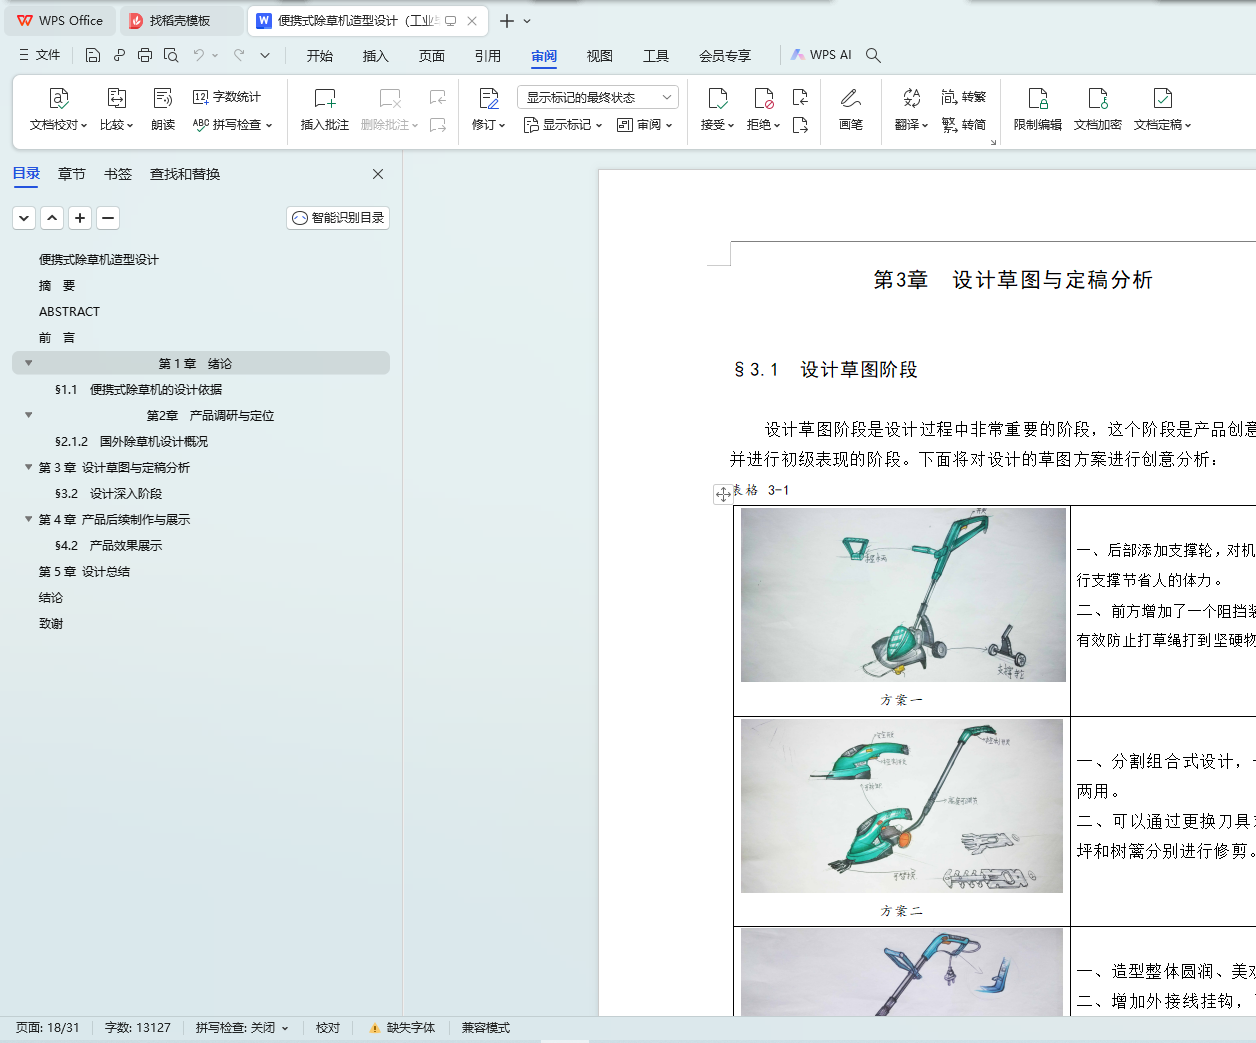The image size is (1256, 1043).
Task: Click the 翻译 translate icon
Action: click(911, 98)
